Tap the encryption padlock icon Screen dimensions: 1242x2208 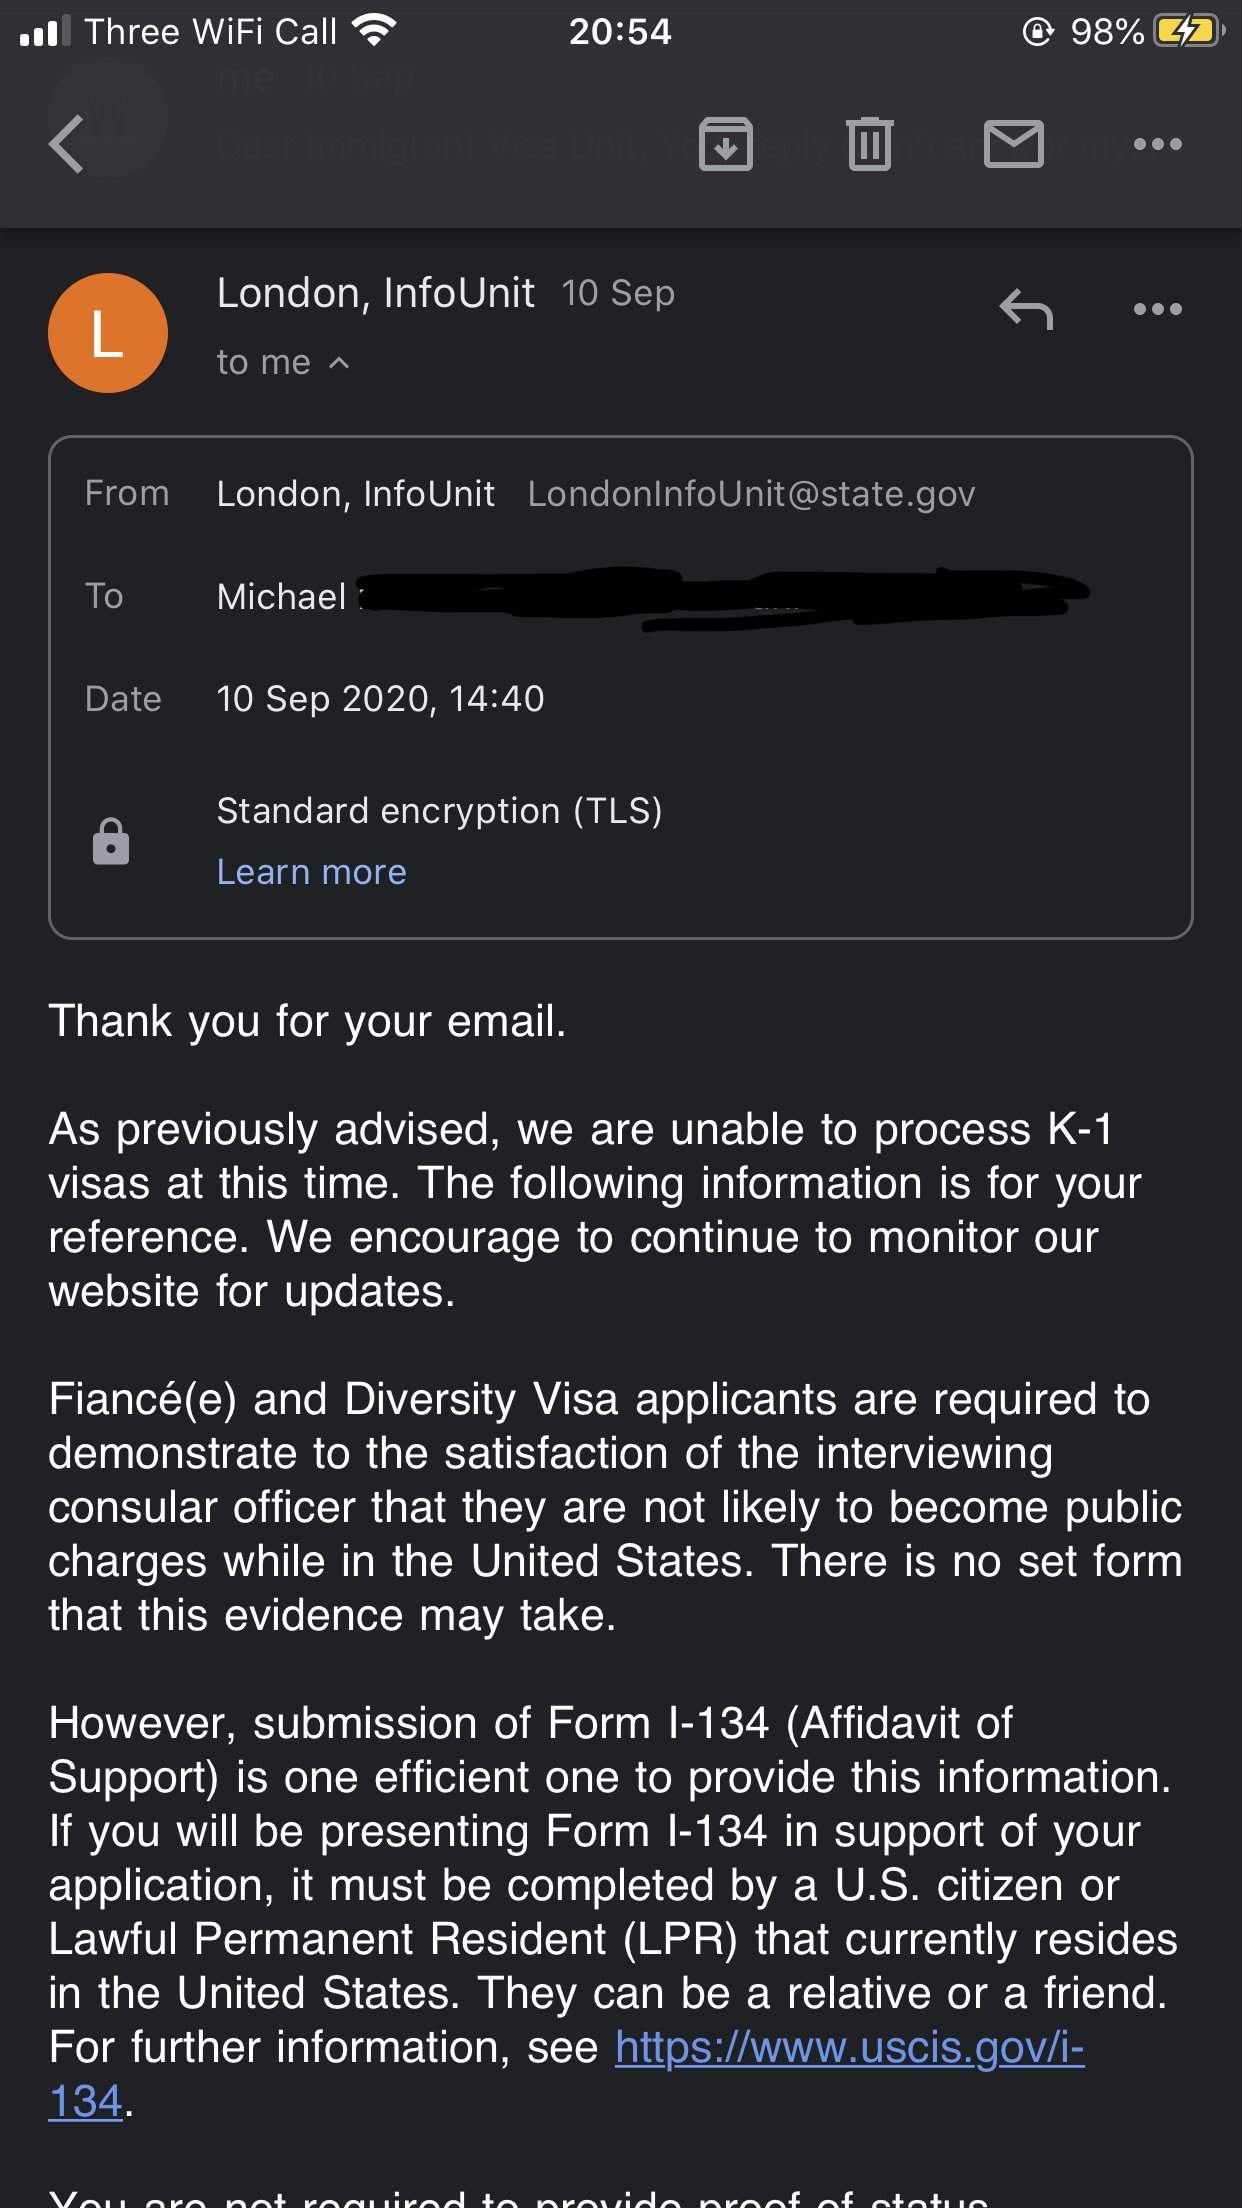click(111, 841)
